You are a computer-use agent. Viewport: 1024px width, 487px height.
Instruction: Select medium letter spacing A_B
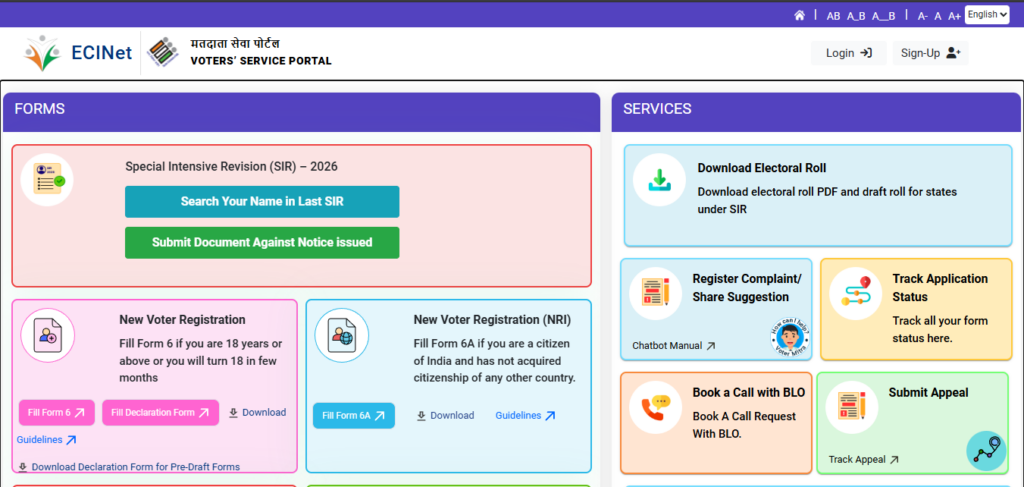click(x=856, y=16)
